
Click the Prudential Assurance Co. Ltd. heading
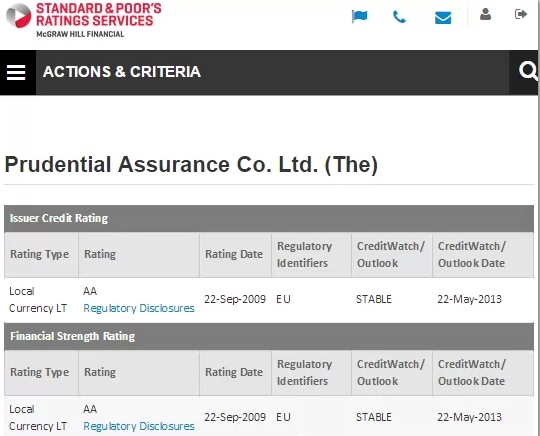click(191, 164)
